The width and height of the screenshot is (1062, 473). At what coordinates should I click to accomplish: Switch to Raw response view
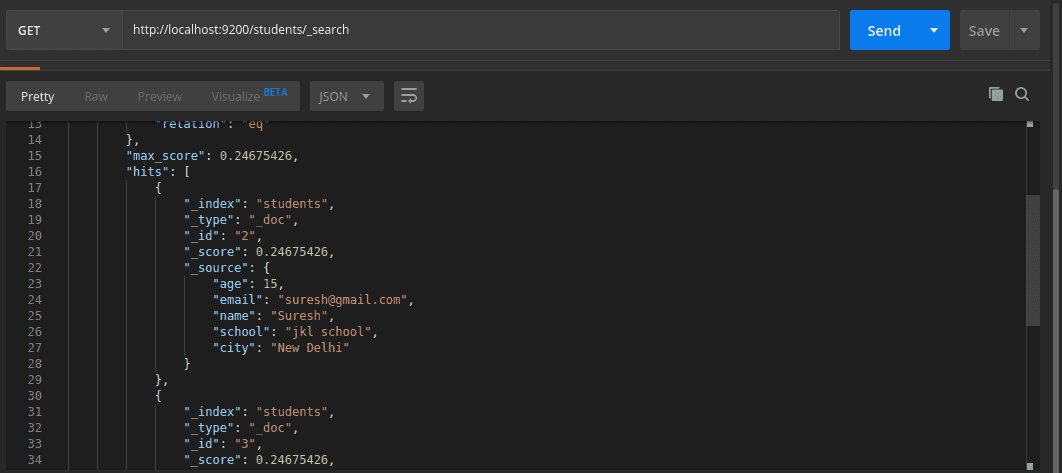click(x=96, y=96)
